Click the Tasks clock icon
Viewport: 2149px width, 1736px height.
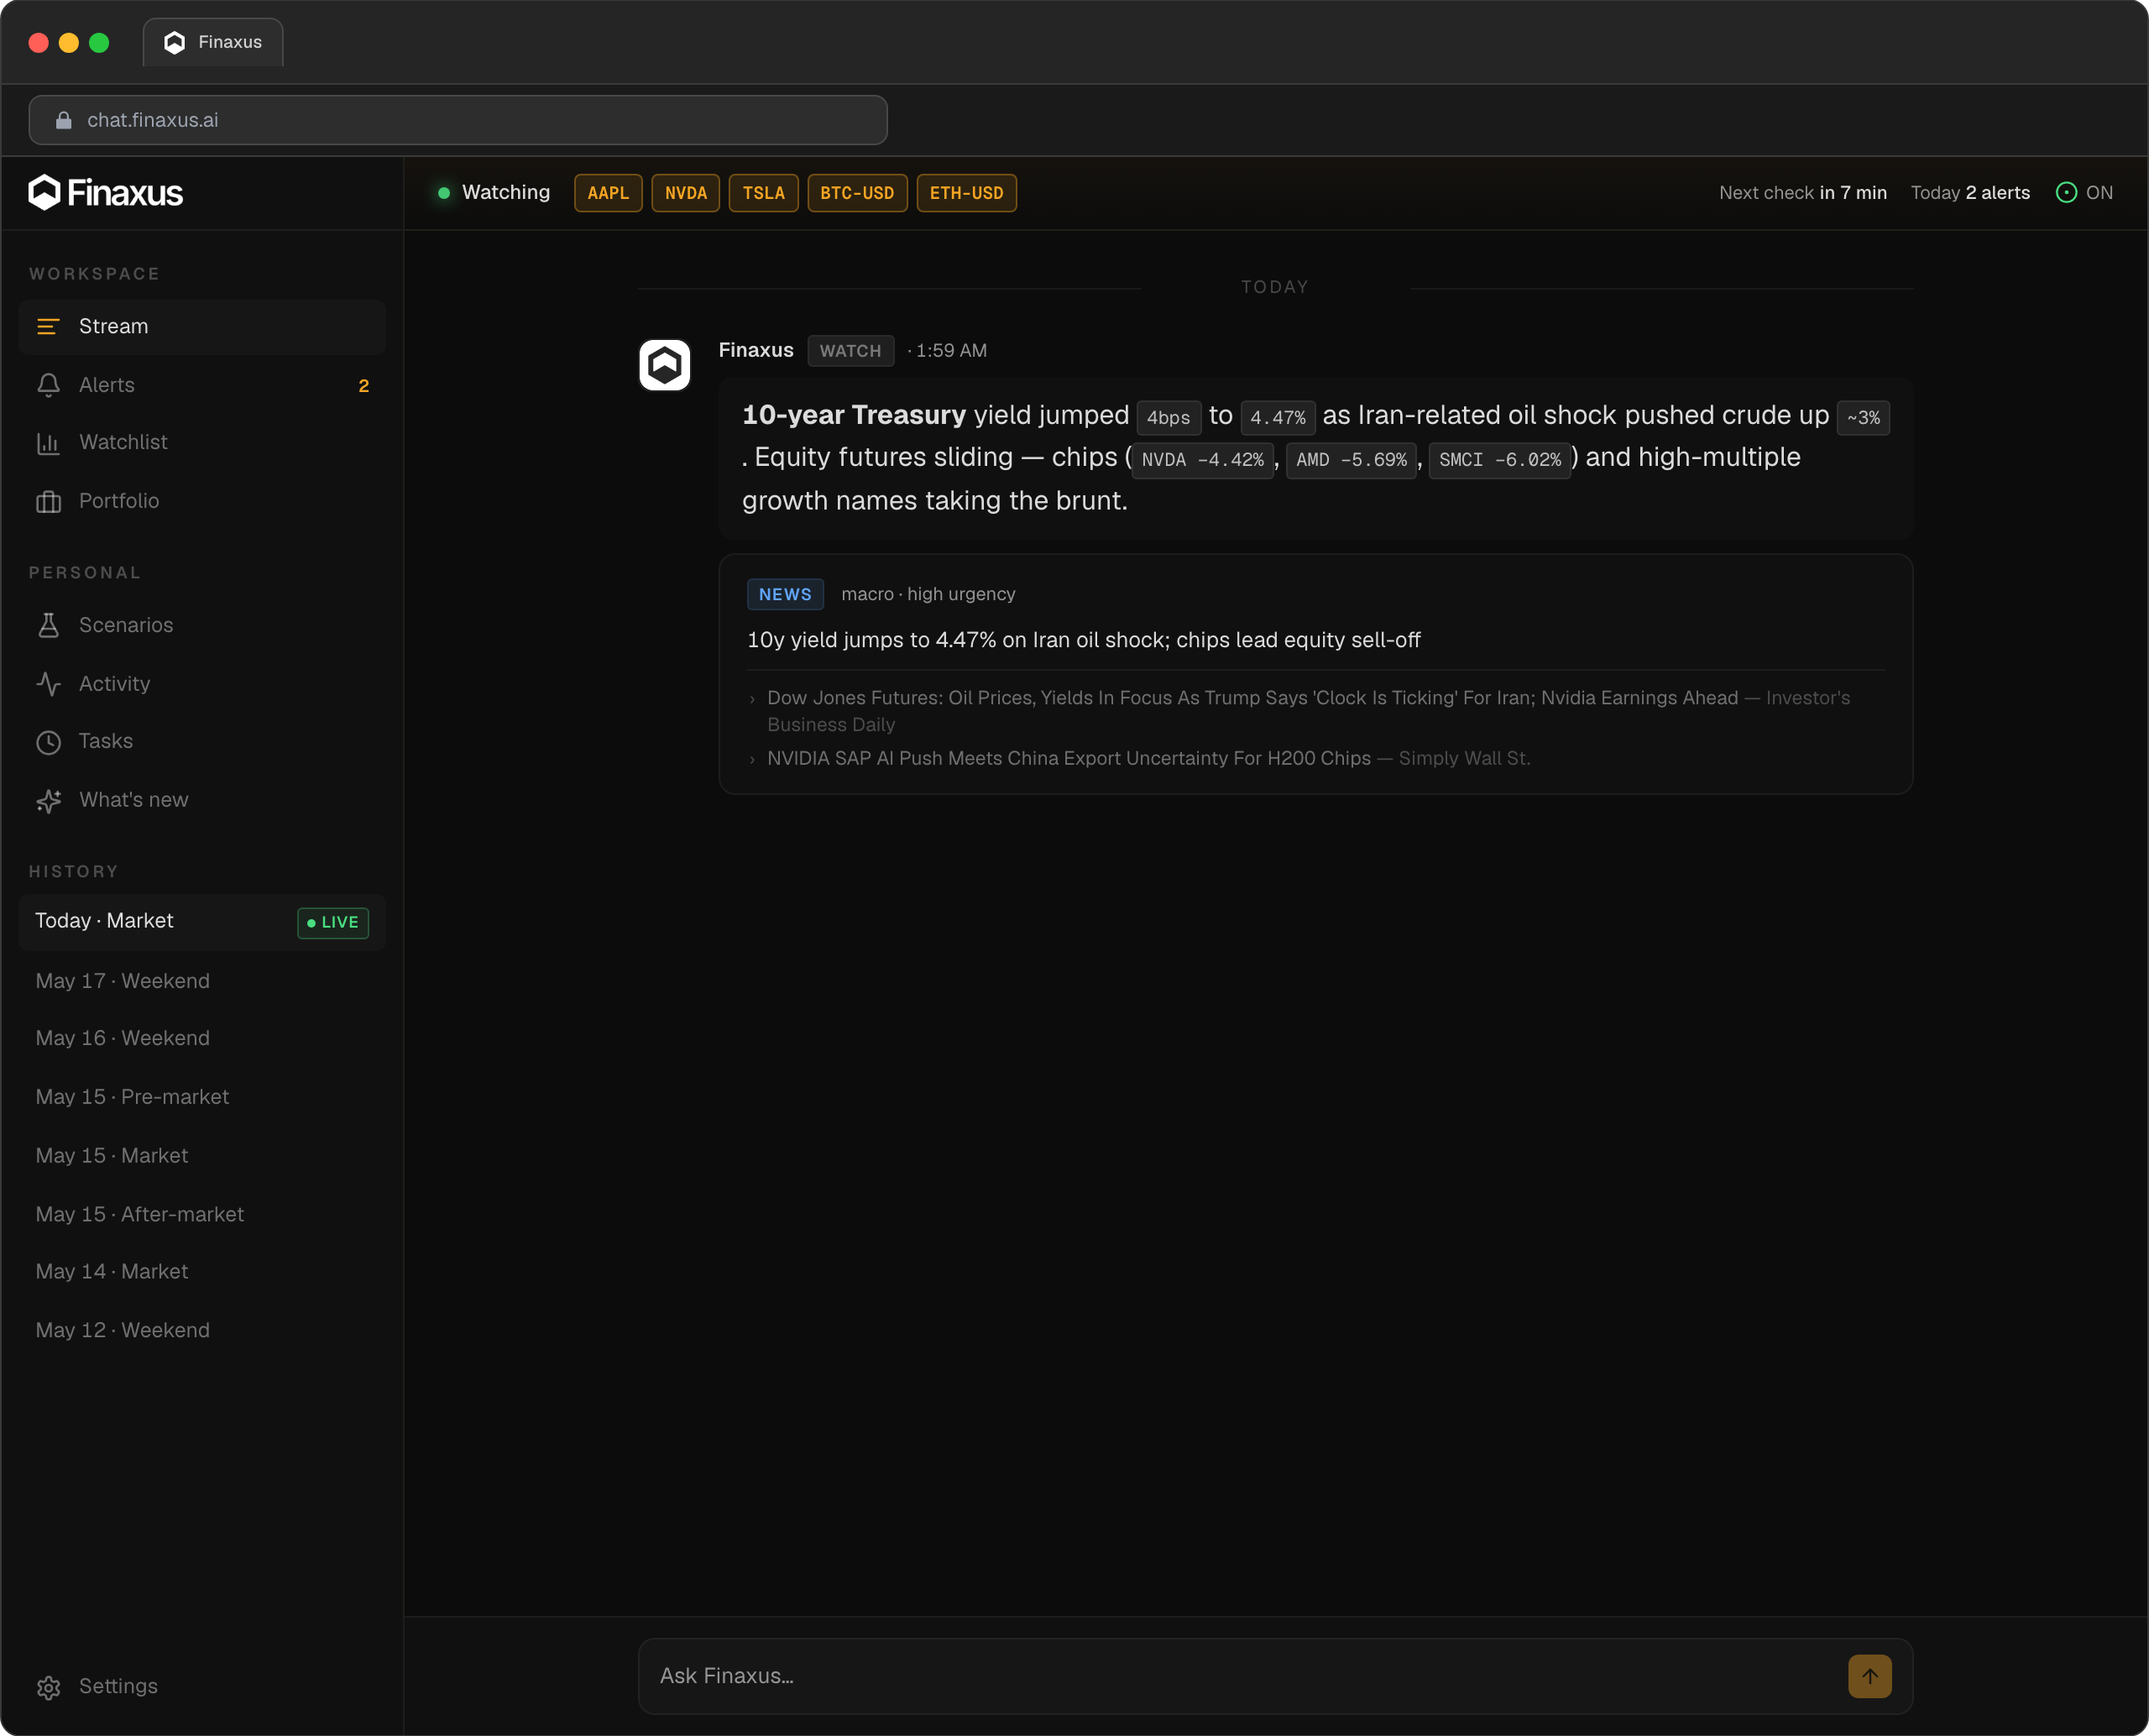[48, 742]
